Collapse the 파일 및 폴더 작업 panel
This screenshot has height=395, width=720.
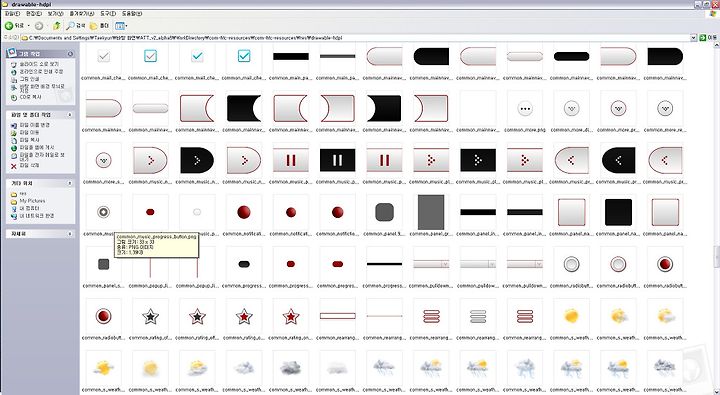pos(70,115)
